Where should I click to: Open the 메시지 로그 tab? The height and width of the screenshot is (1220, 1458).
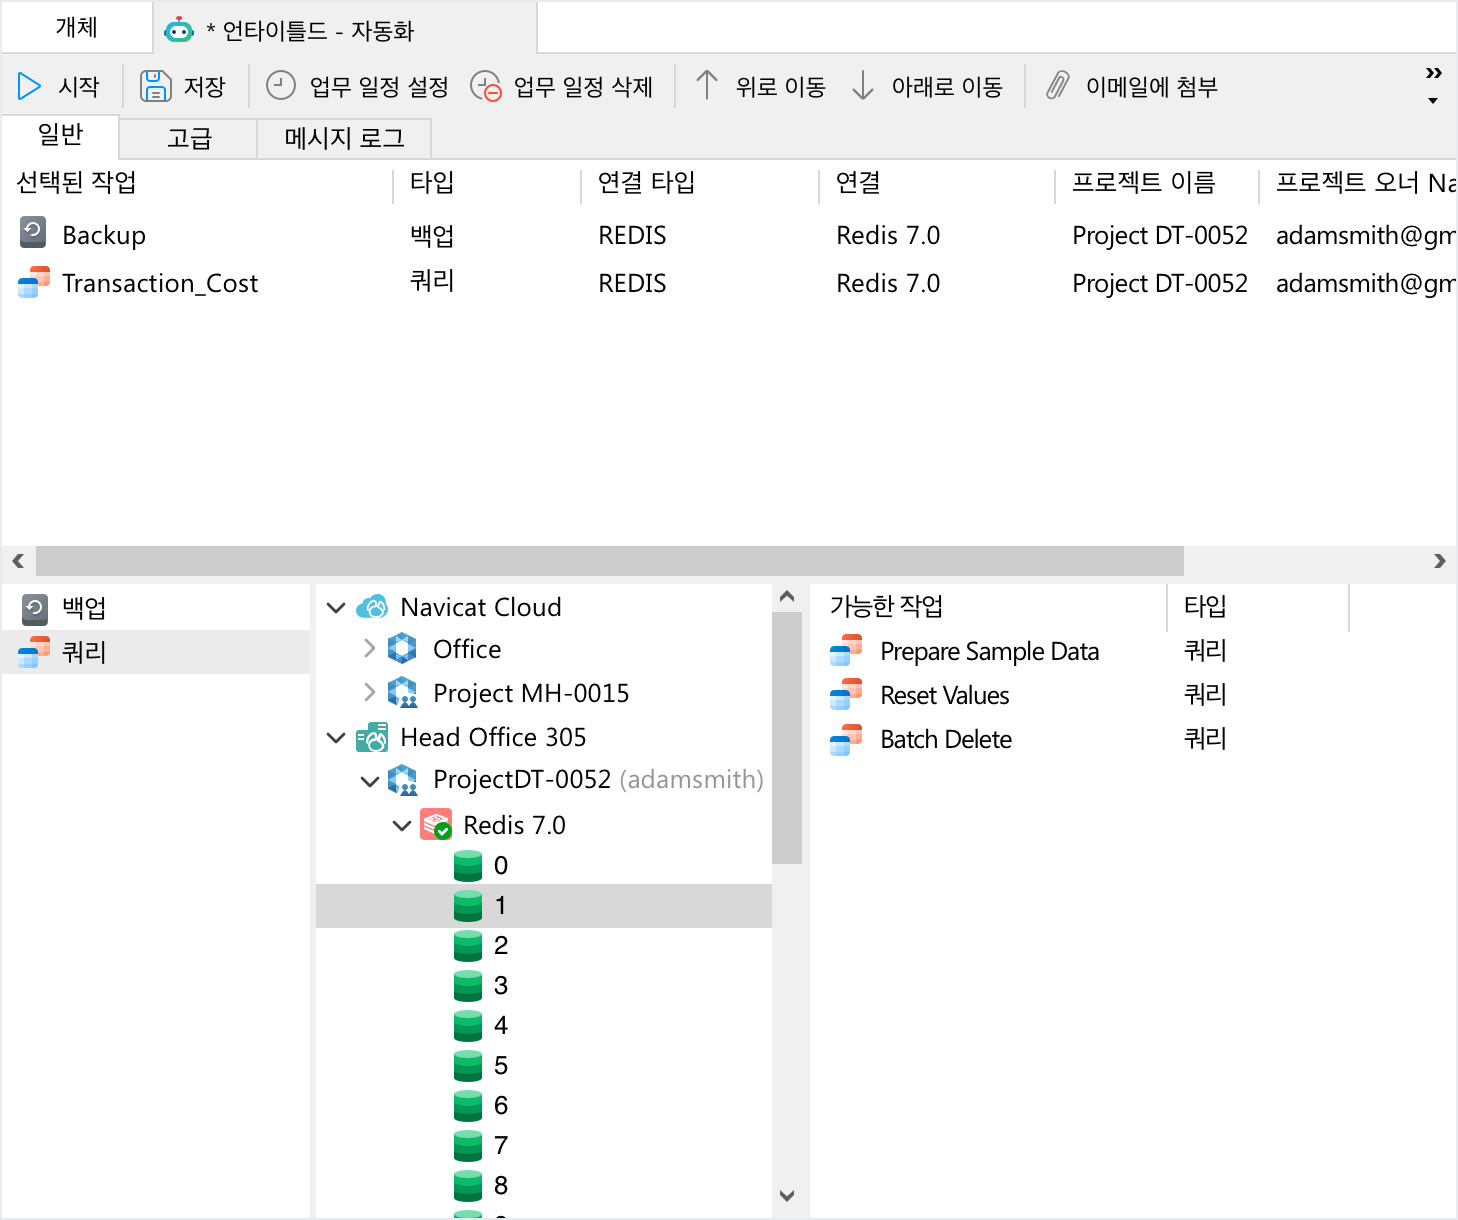(343, 138)
